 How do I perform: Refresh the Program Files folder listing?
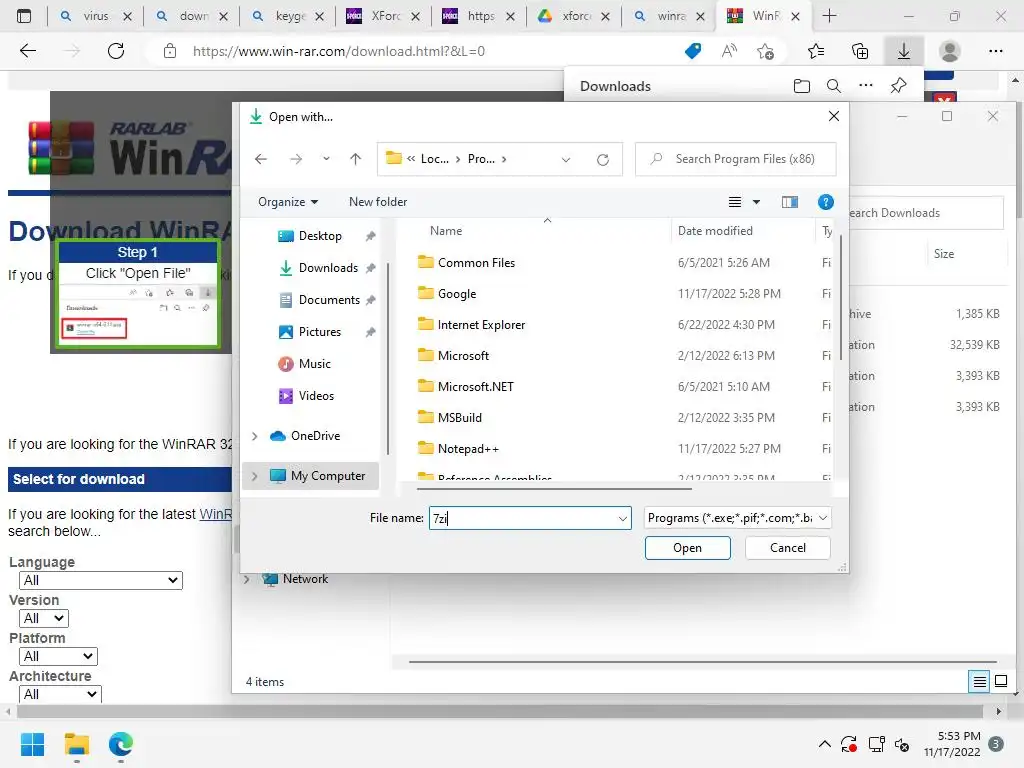pyautogui.click(x=603, y=159)
